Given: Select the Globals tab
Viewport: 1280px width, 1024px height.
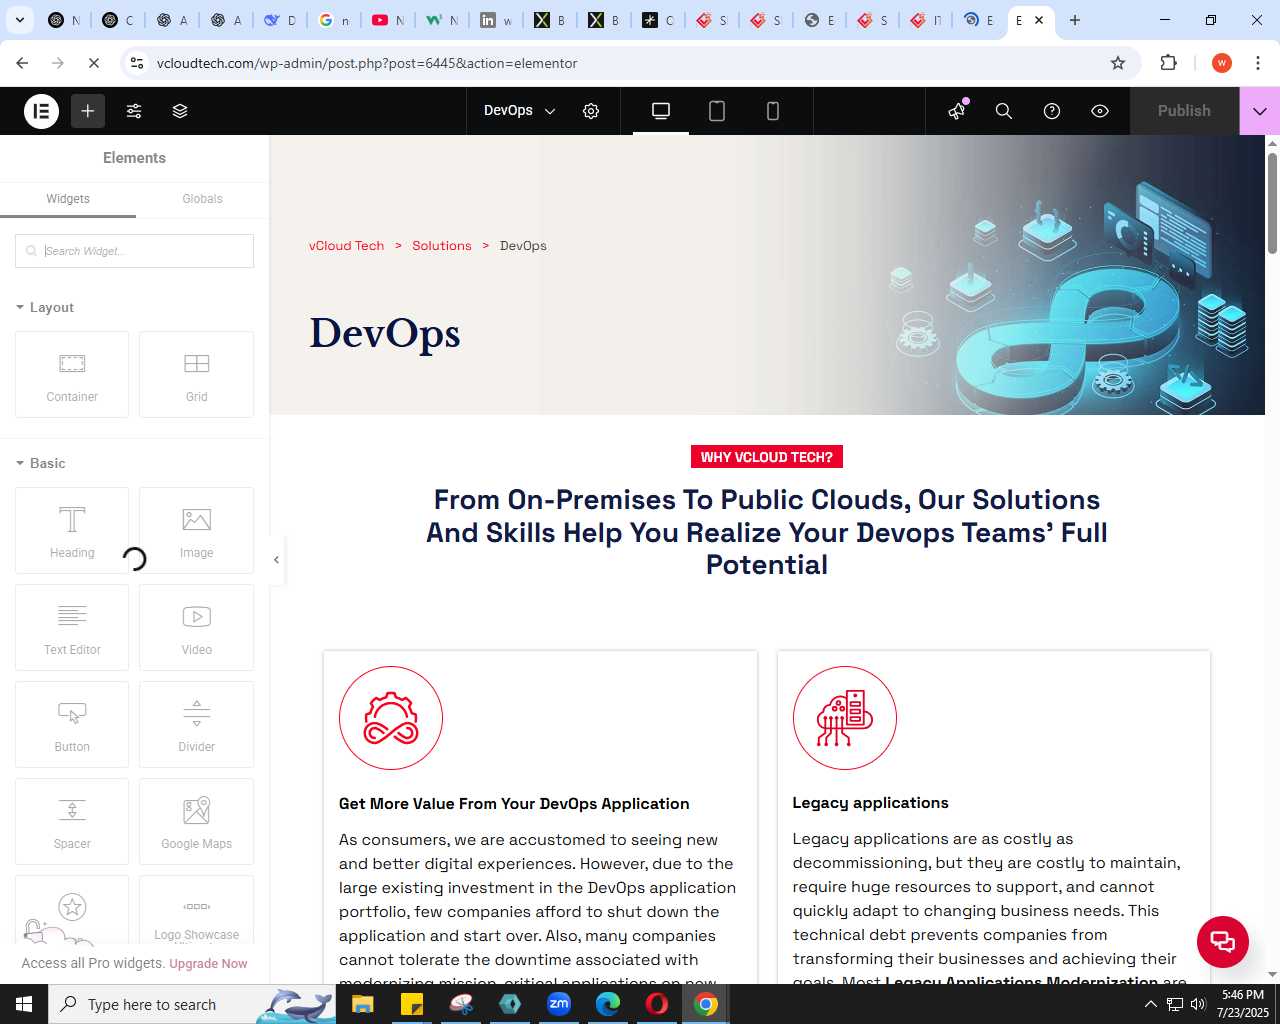Looking at the screenshot, I should coord(203,199).
